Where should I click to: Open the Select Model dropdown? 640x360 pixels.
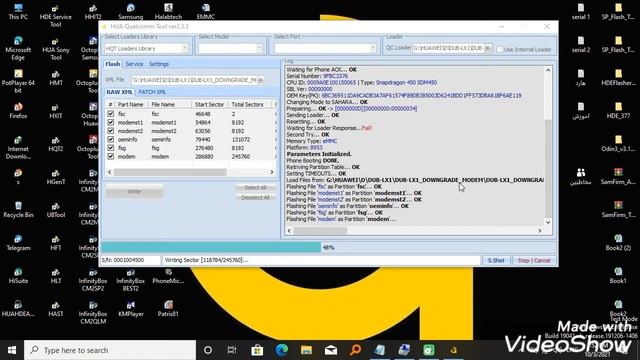(x=259, y=48)
